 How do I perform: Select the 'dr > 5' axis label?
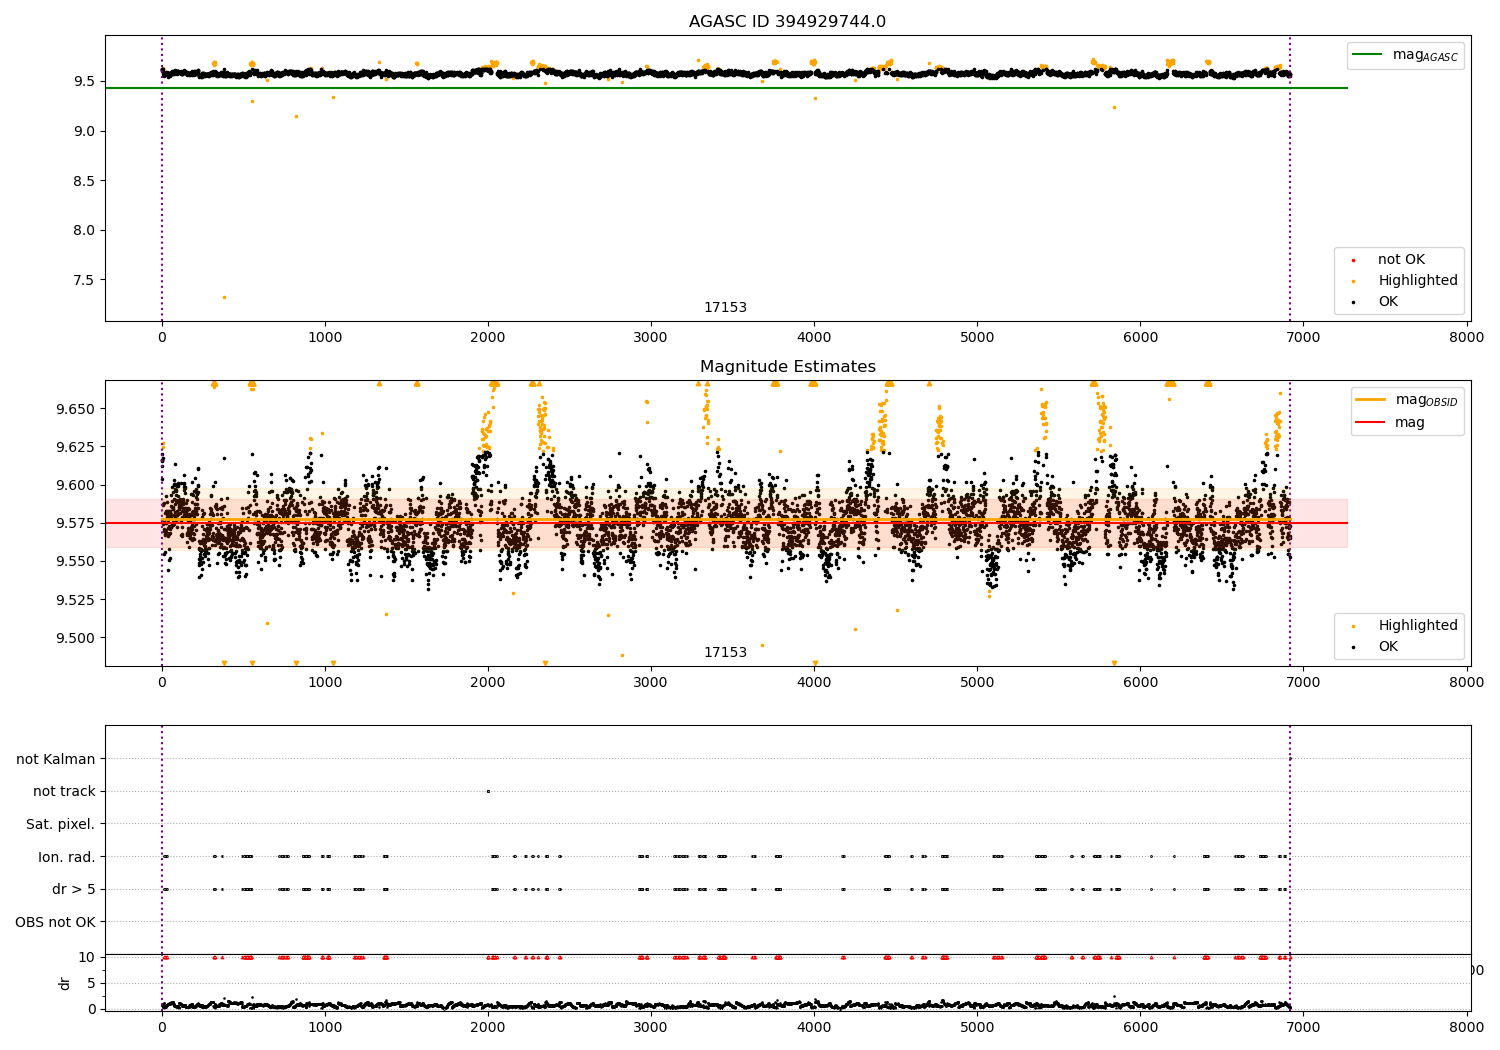[74, 889]
